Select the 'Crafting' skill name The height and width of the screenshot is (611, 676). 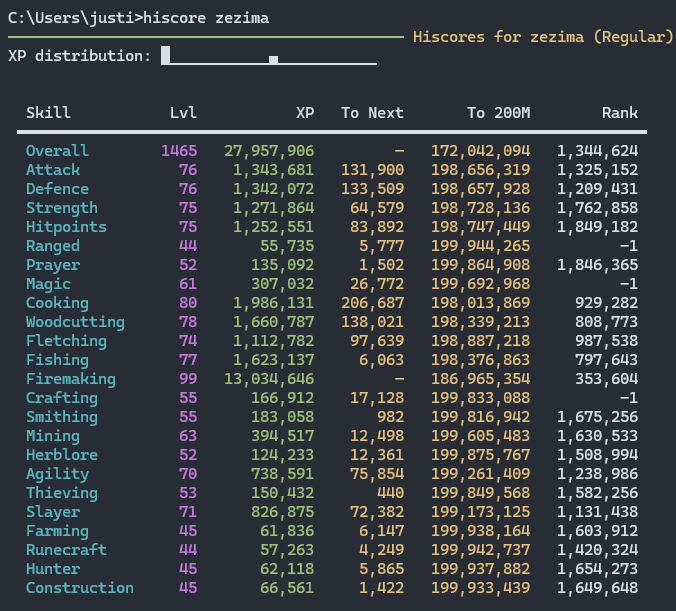coord(62,398)
